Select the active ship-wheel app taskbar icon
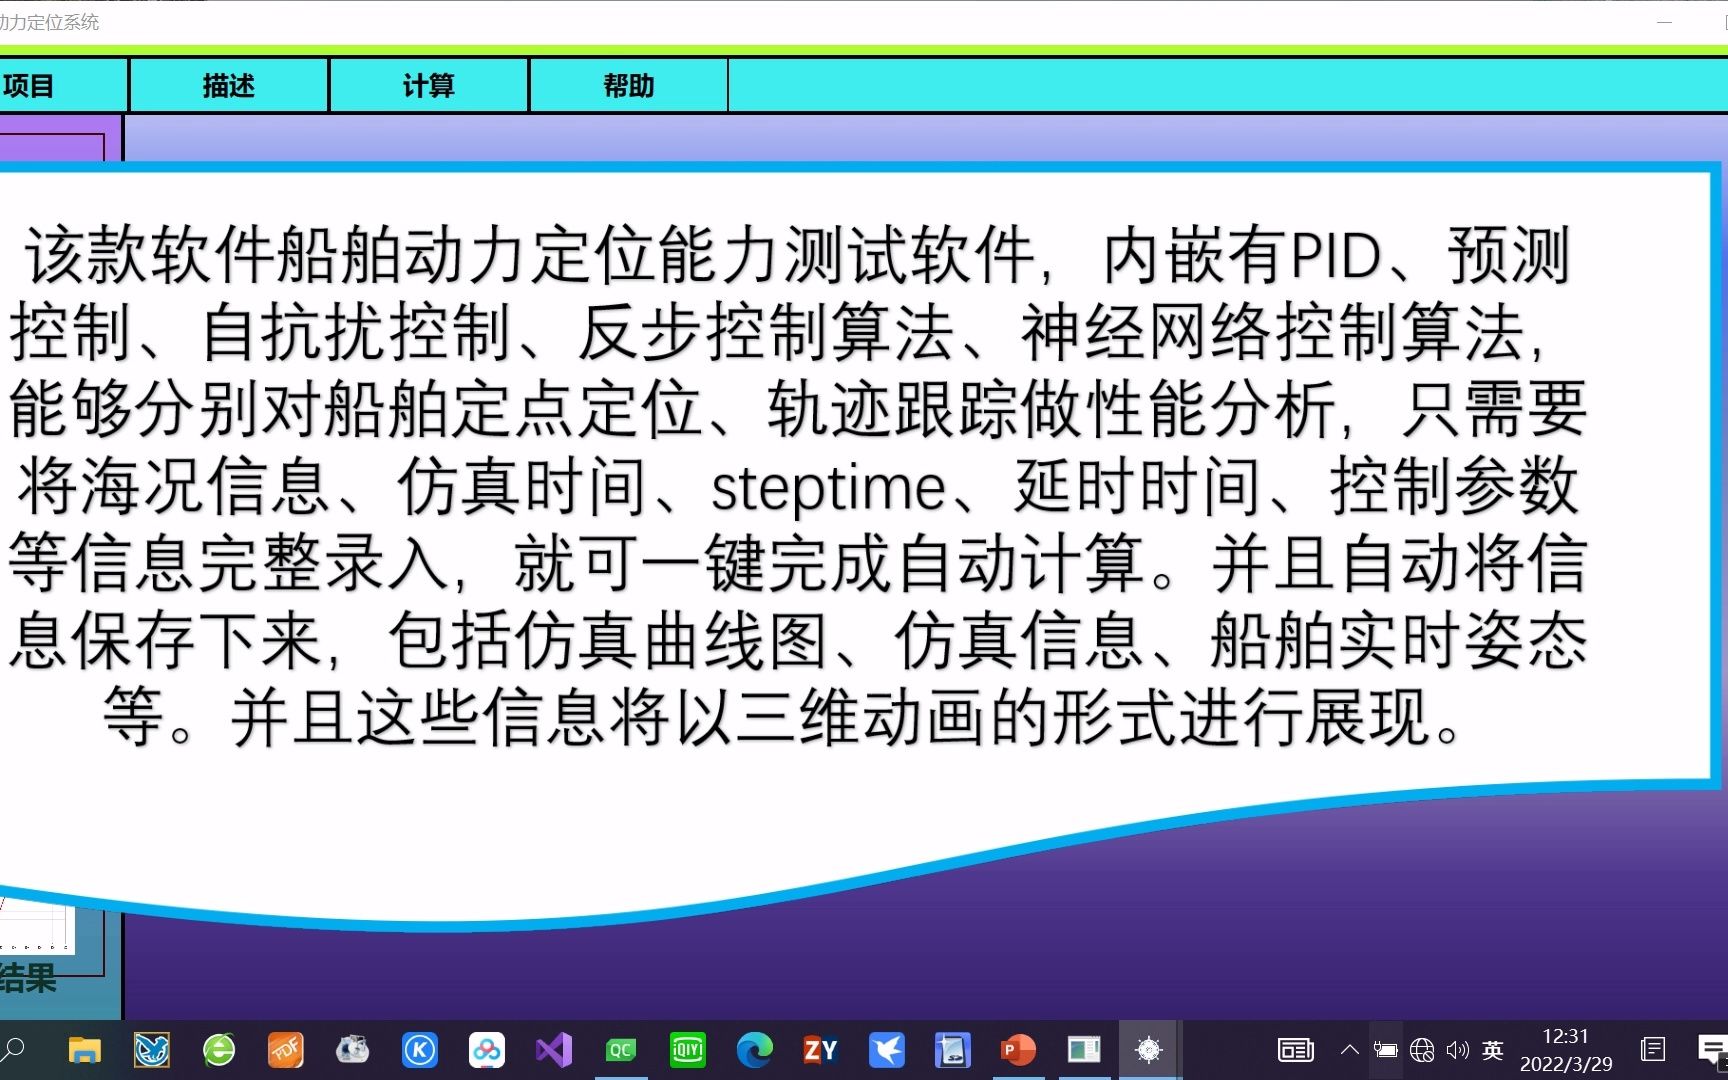The image size is (1728, 1080). pos(1149,1050)
